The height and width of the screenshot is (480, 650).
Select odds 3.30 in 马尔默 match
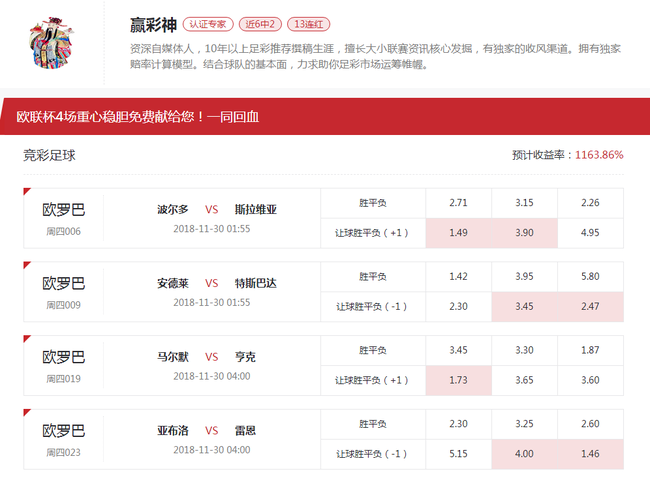pyautogui.click(x=524, y=351)
